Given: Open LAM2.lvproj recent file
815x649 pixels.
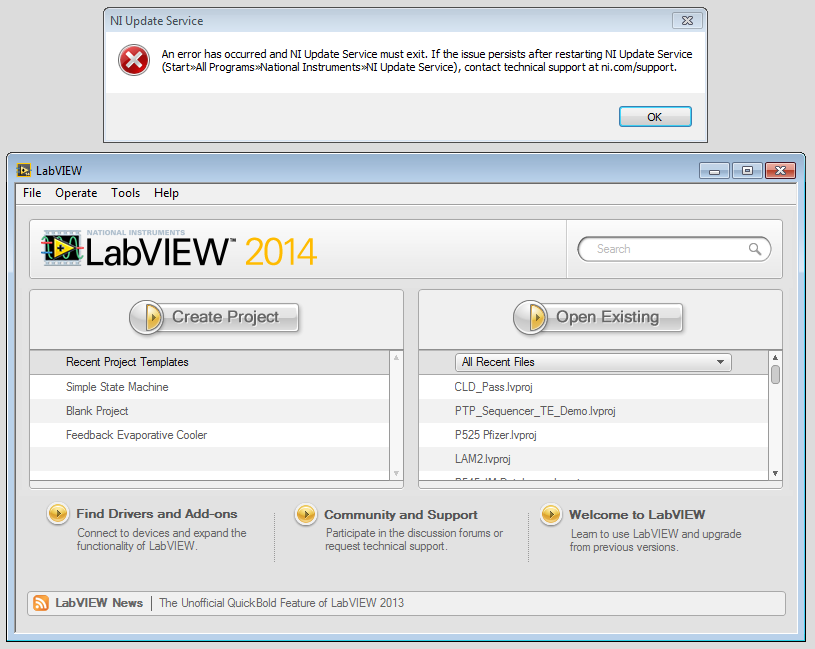Looking at the screenshot, I should (x=593, y=459).
